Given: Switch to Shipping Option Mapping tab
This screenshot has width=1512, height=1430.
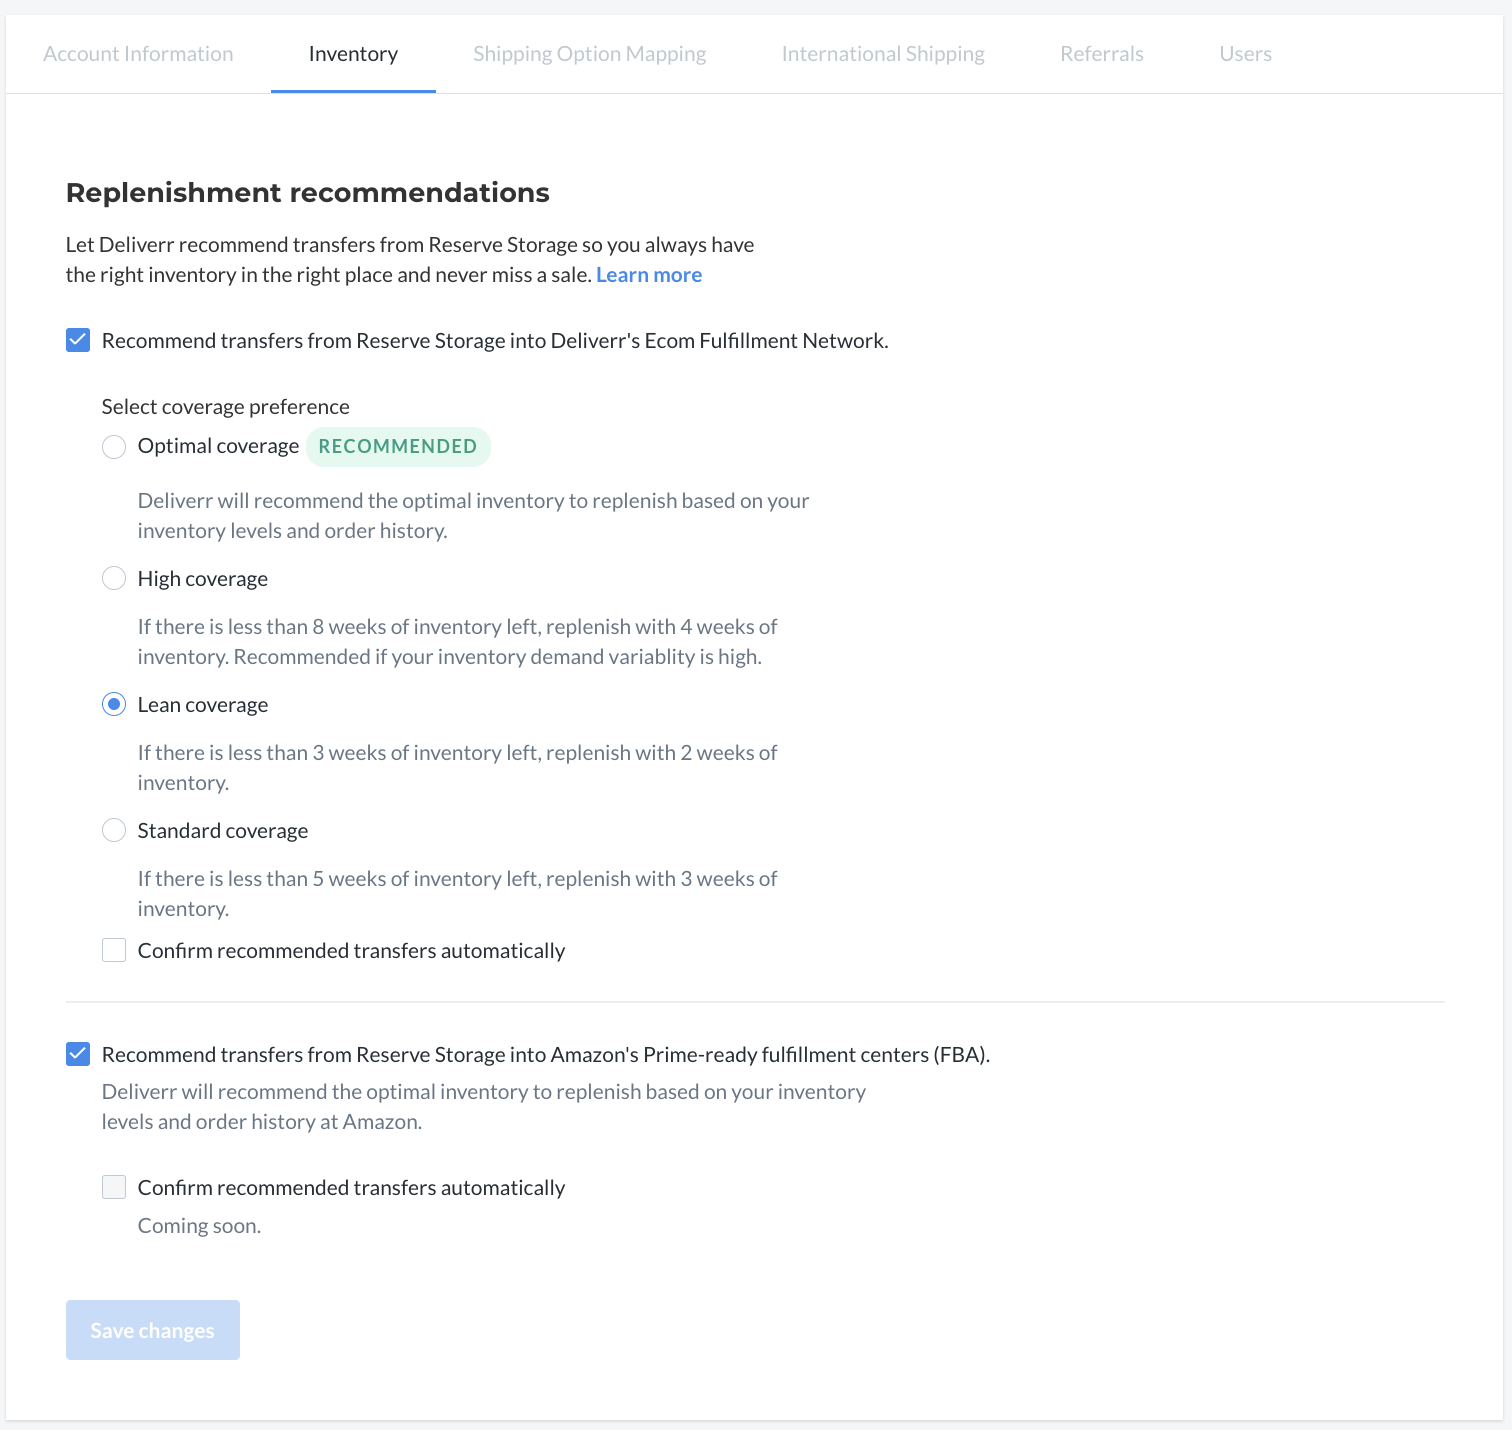Looking at the screenshot, I should coord(589,54).
